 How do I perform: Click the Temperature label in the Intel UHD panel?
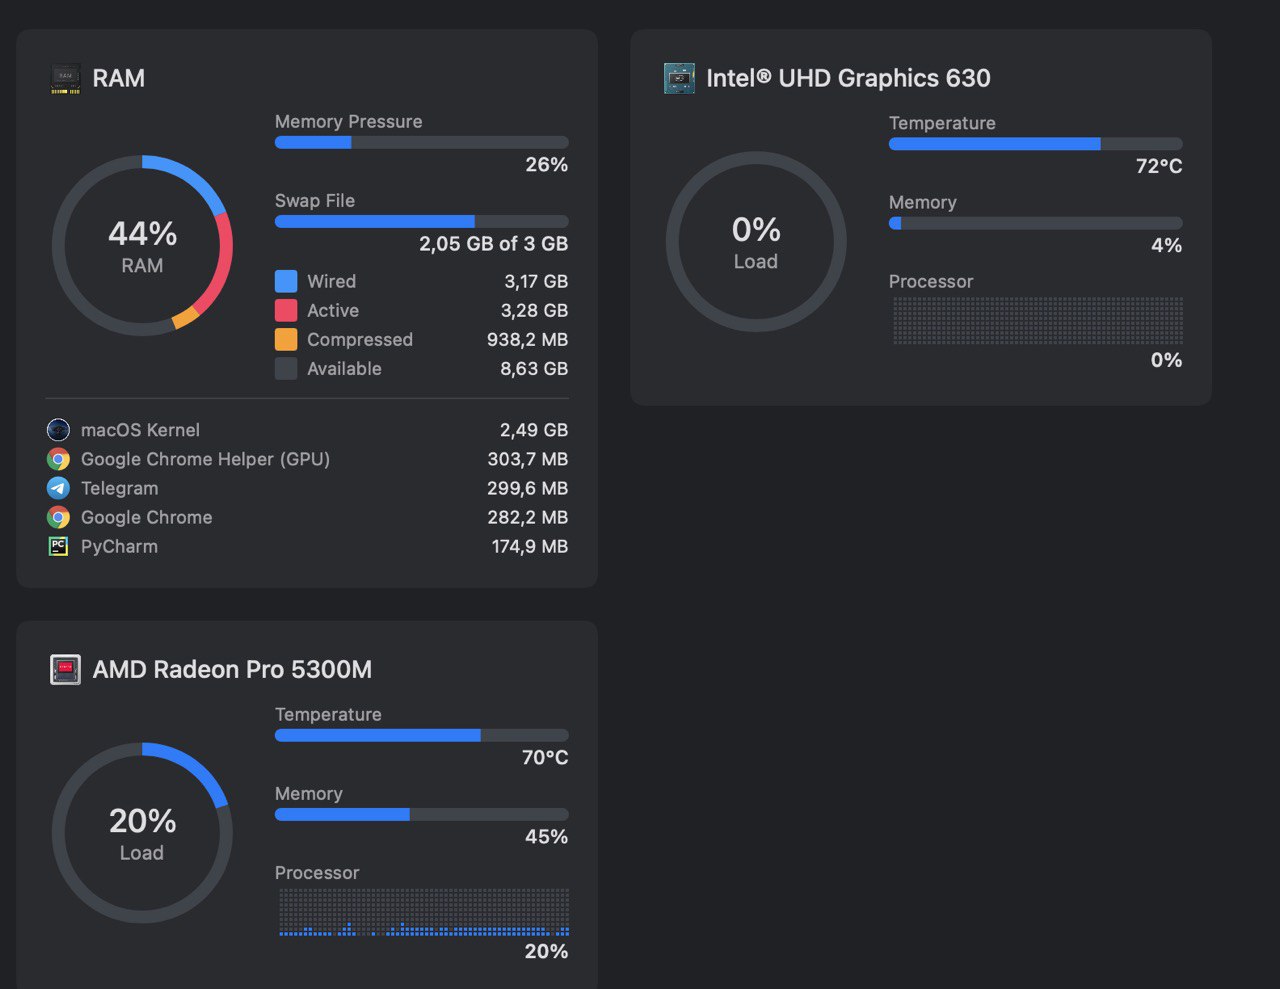tap(942, 123)
